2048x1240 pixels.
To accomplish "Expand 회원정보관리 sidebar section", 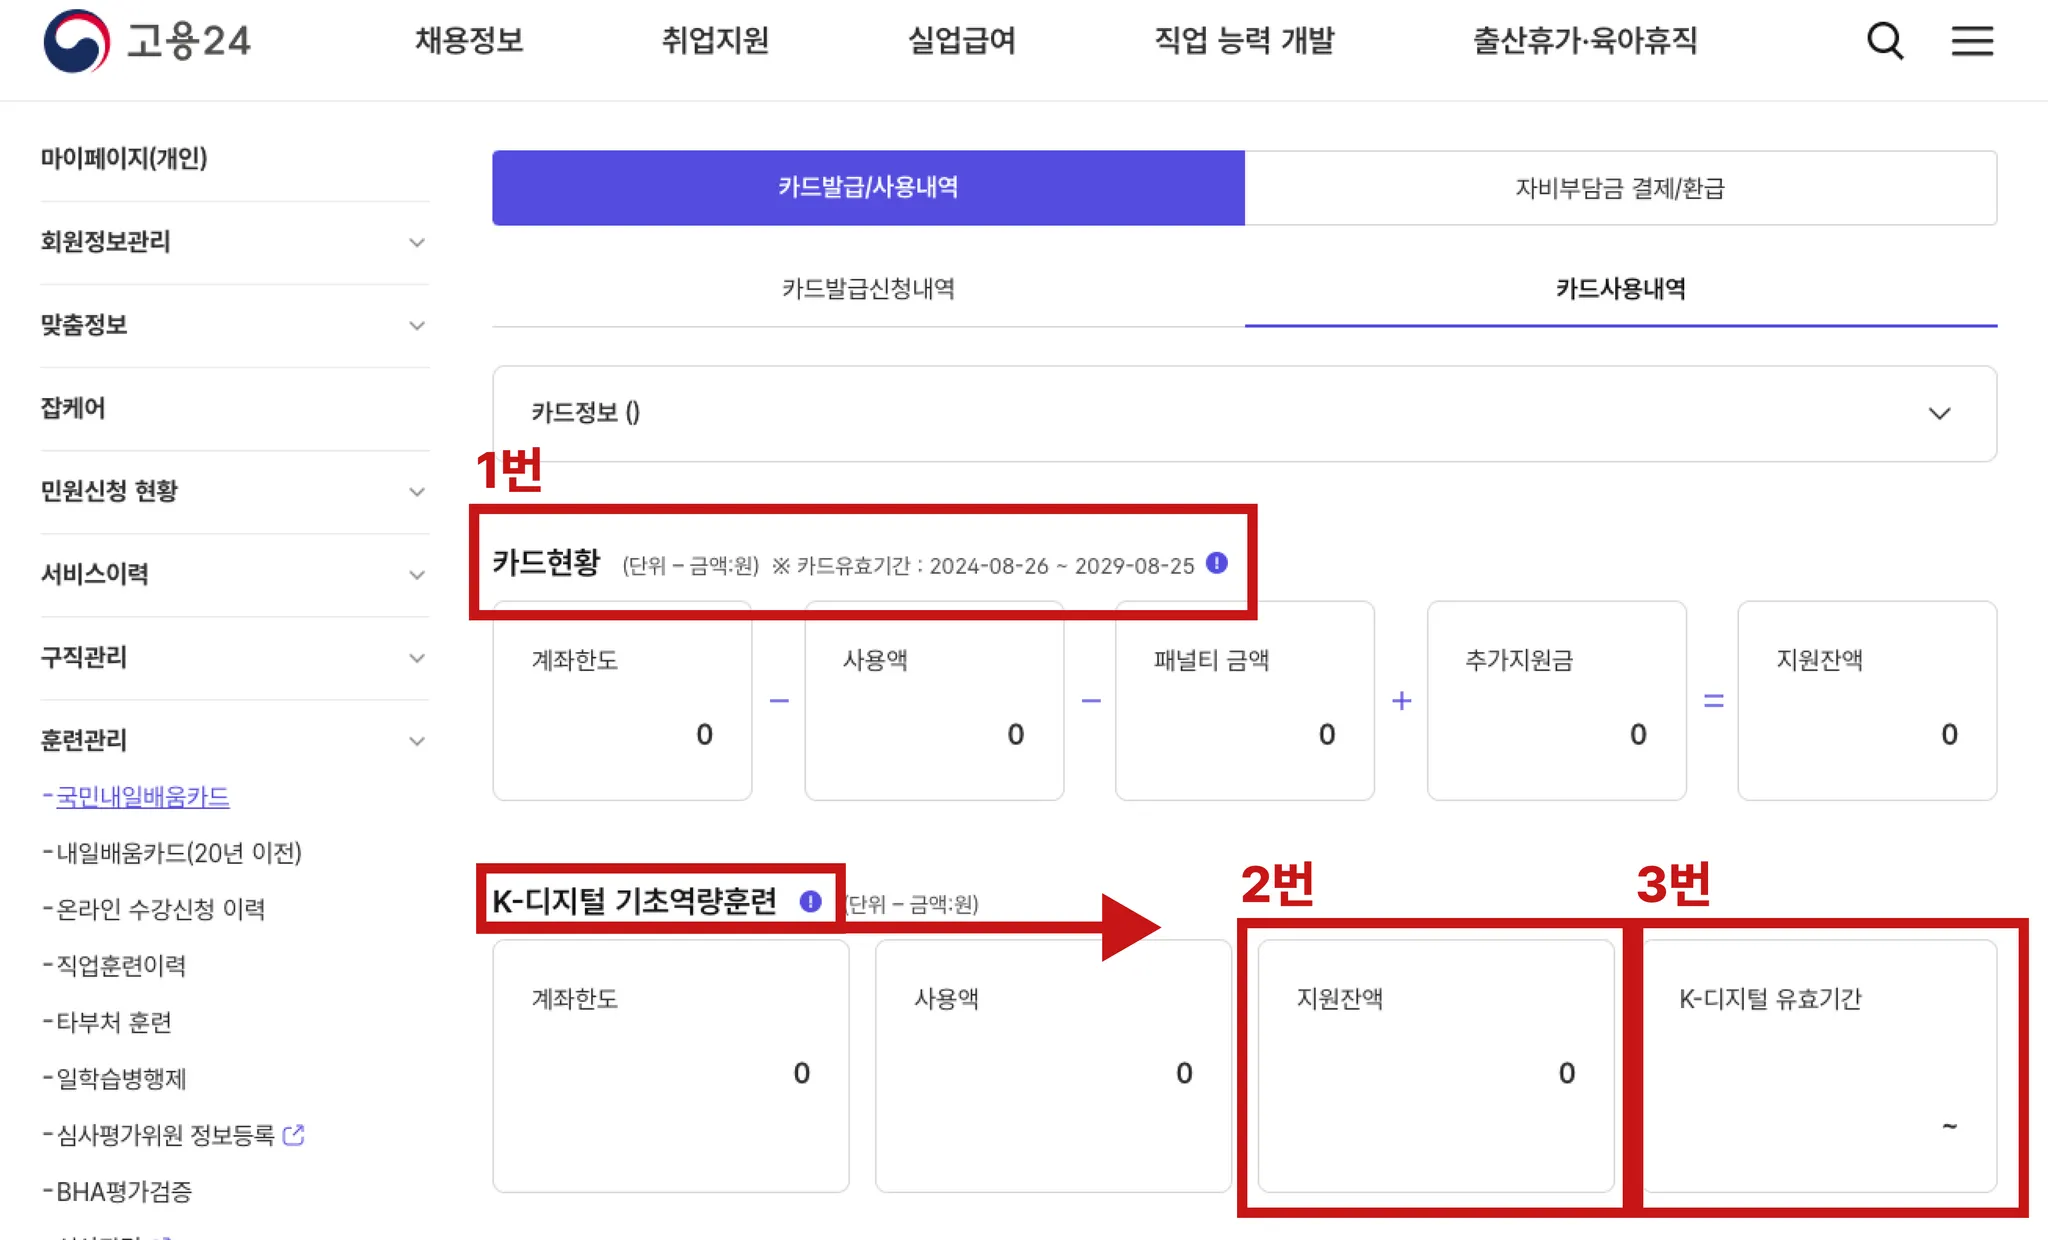I will (417, 242).
